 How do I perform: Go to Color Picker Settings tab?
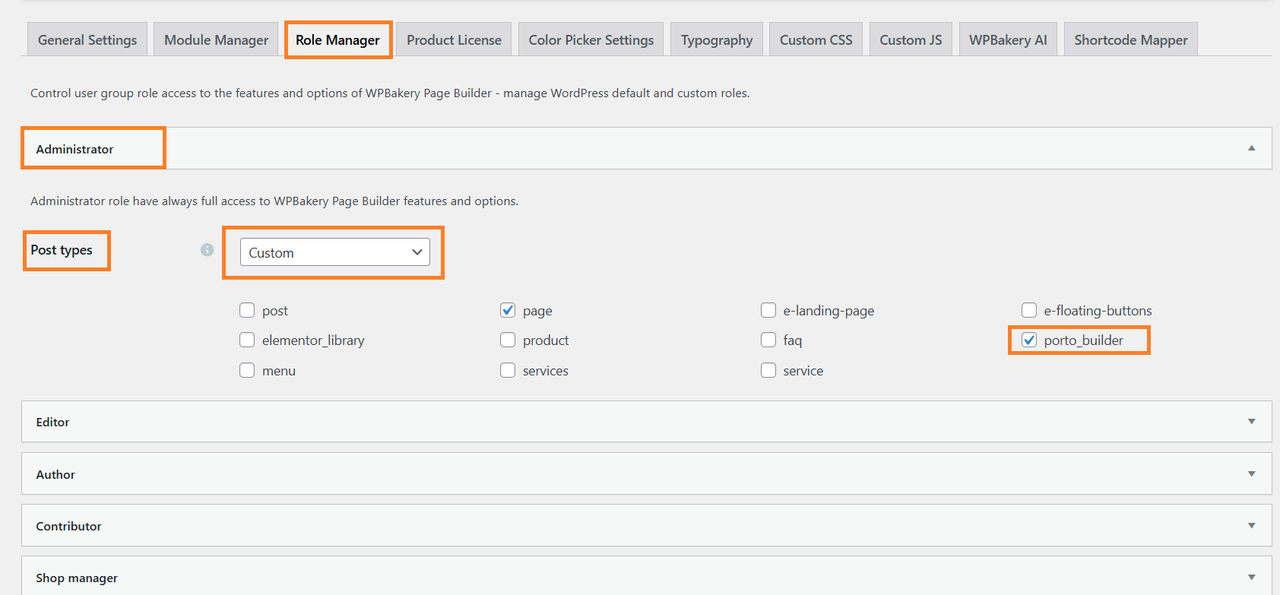(591, 40)
